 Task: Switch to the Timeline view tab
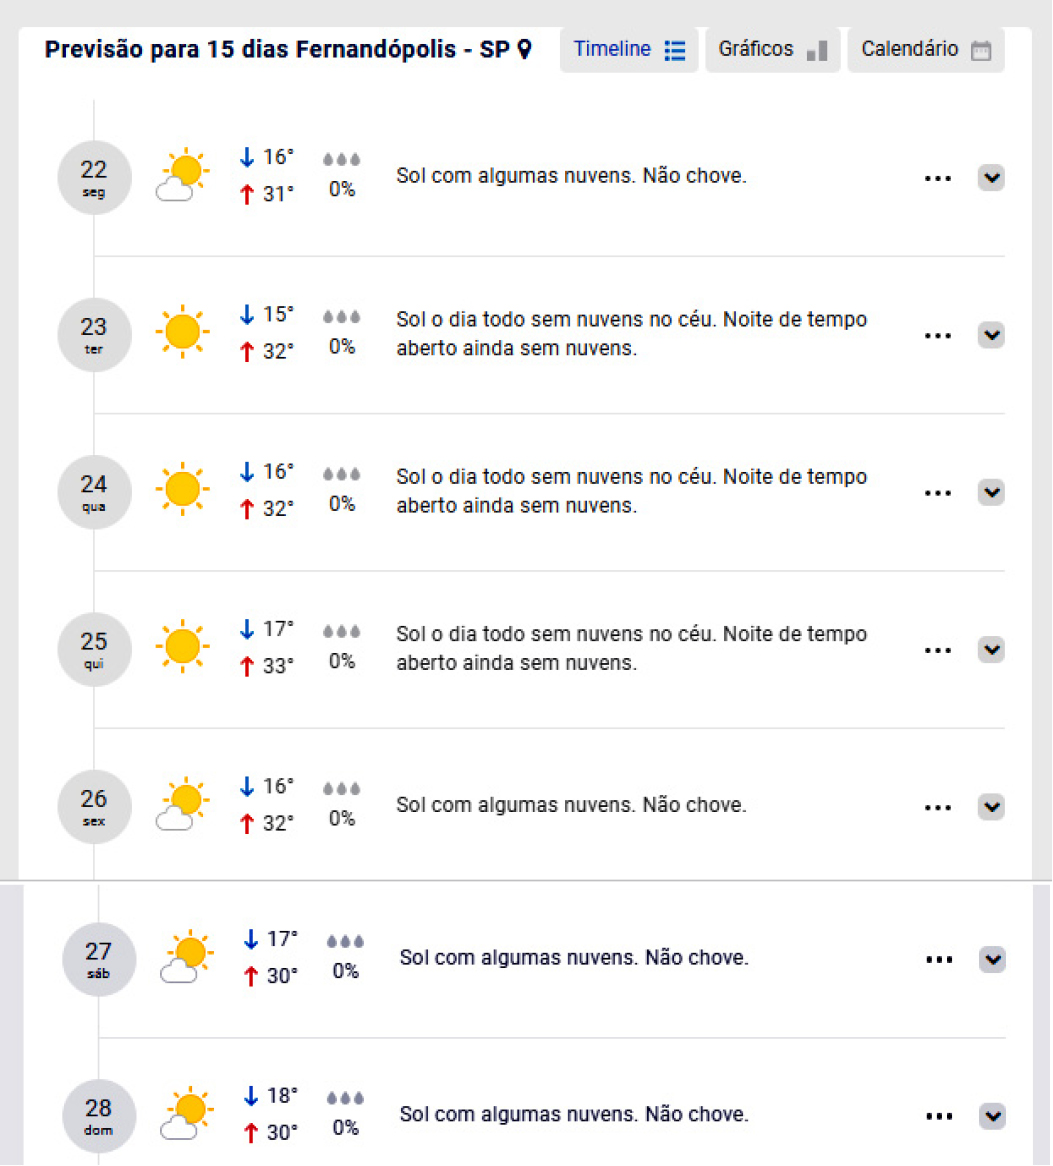(629, 49)
